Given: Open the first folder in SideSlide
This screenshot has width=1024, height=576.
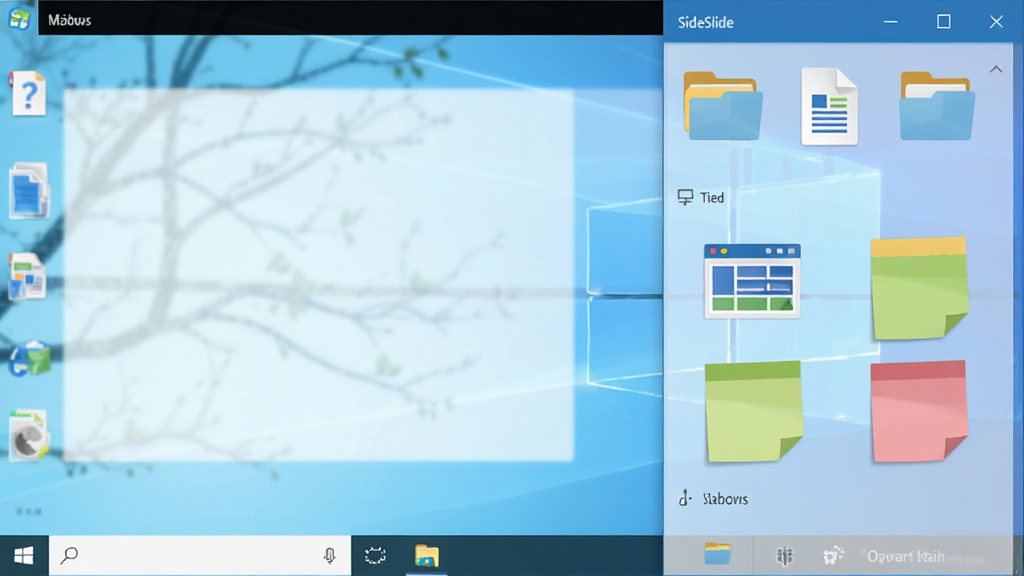Looking at the screenshot, I should point(722,106).
